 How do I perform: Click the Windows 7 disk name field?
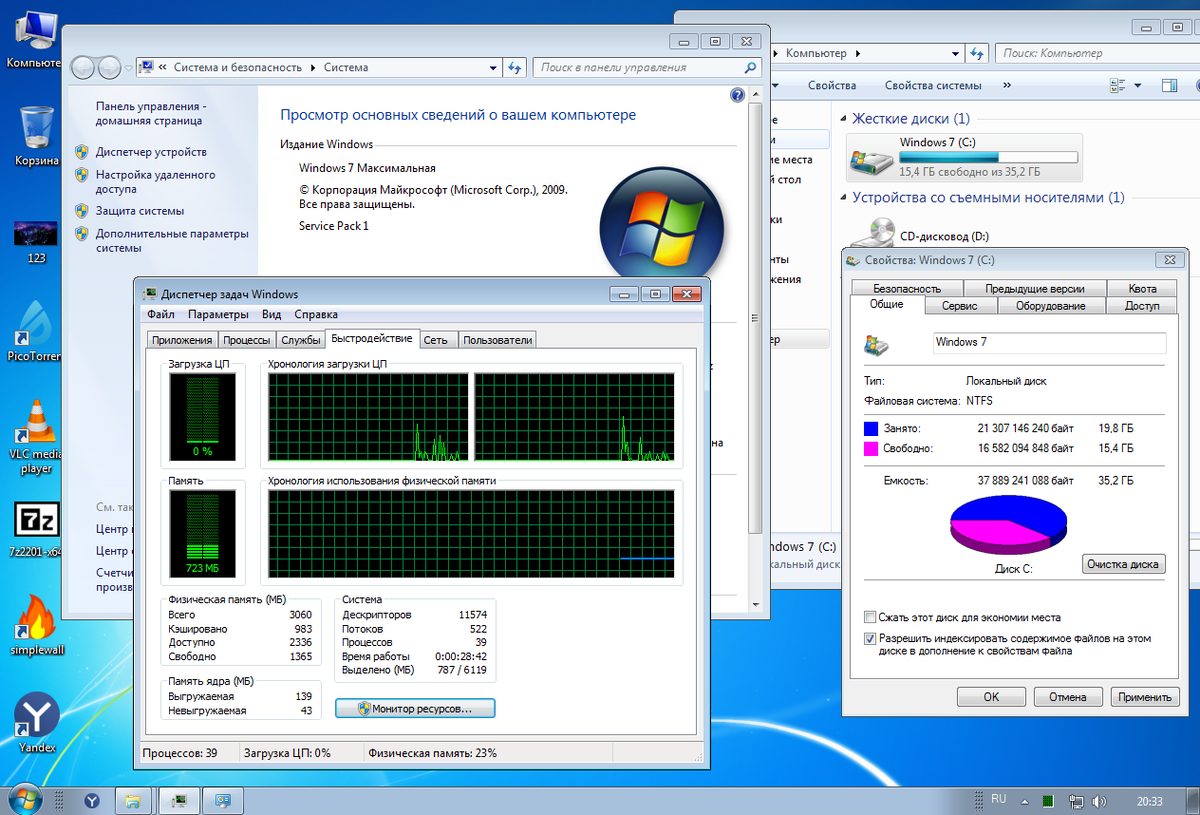click(x=1049, y=343)
